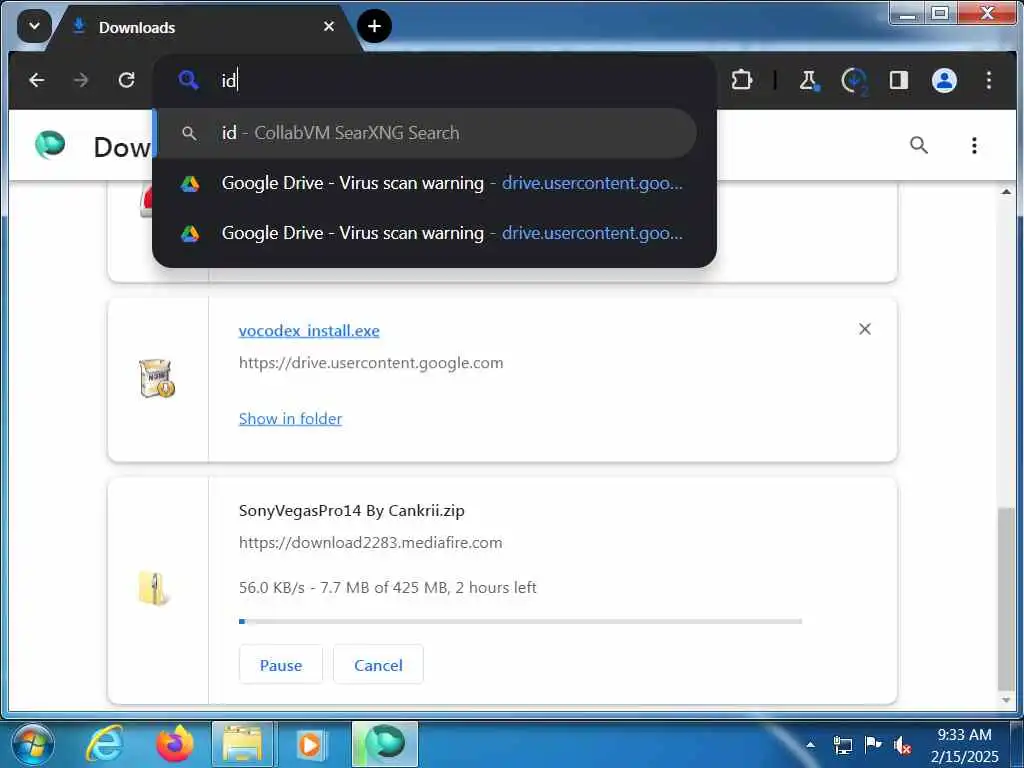Minimize the browser window

click(x=908, y=13)
